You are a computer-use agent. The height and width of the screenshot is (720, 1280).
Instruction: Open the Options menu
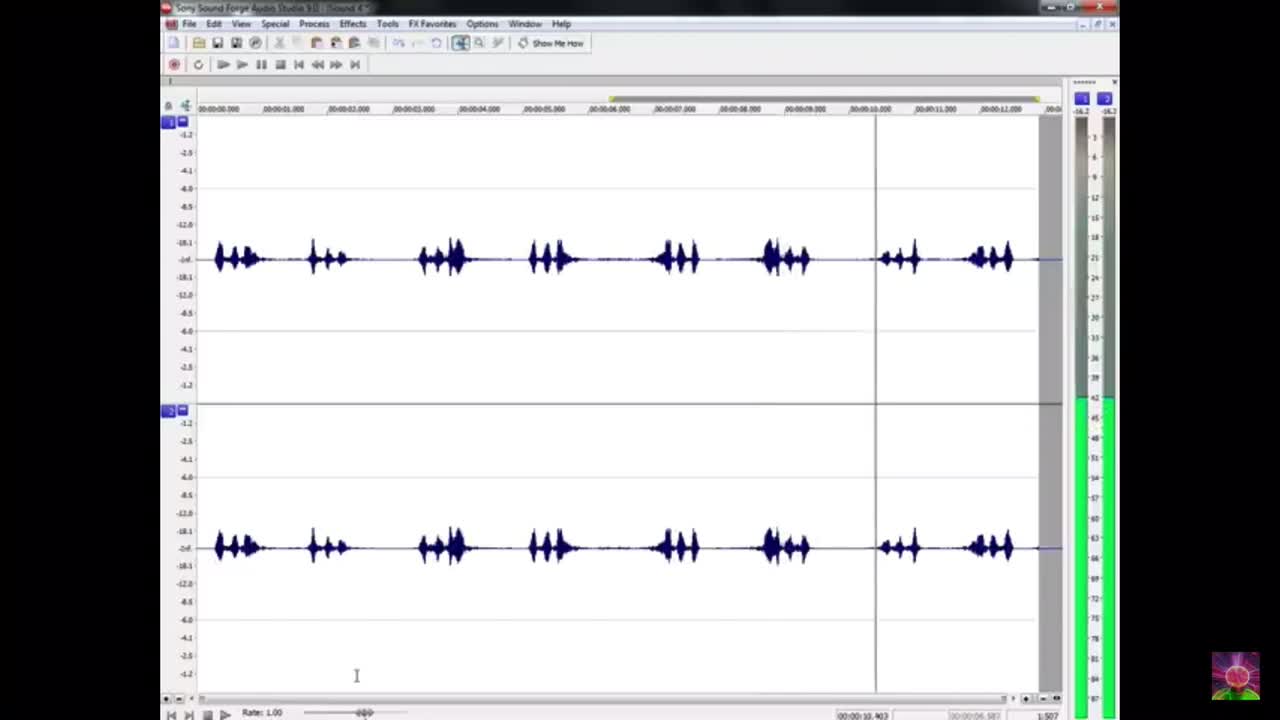click(x=482, y=24)
